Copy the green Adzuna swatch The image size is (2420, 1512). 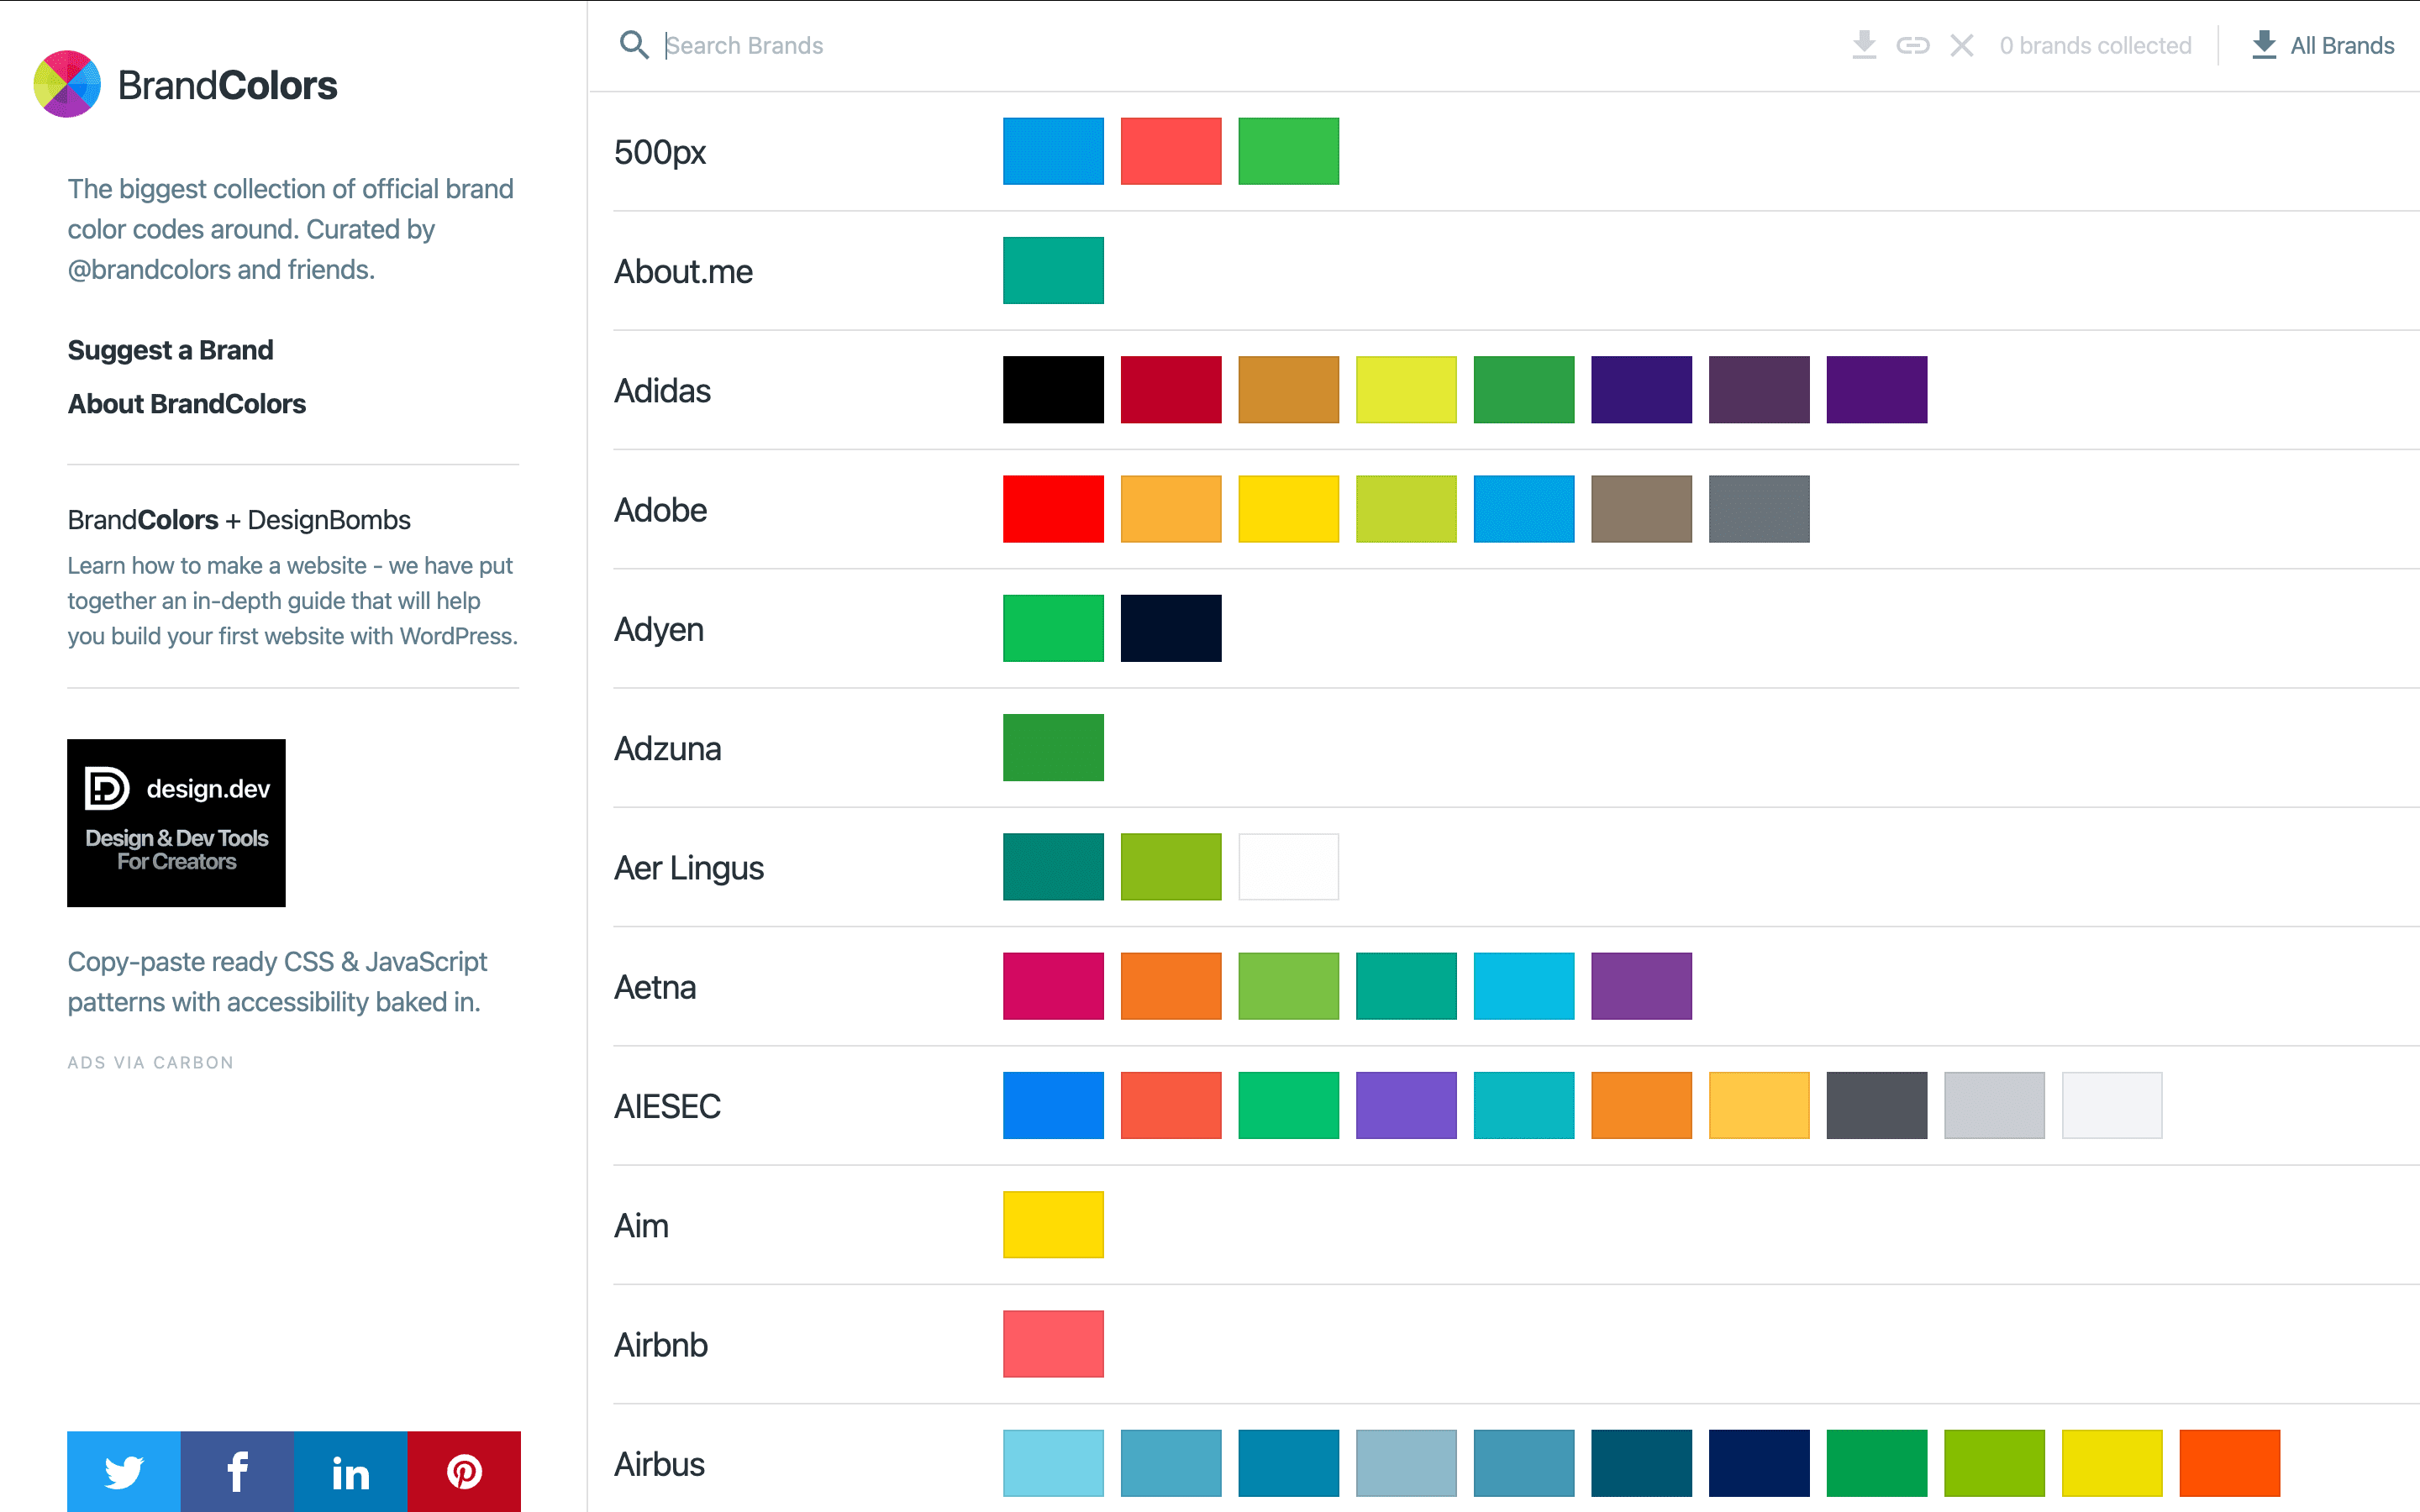(1053, 747)
